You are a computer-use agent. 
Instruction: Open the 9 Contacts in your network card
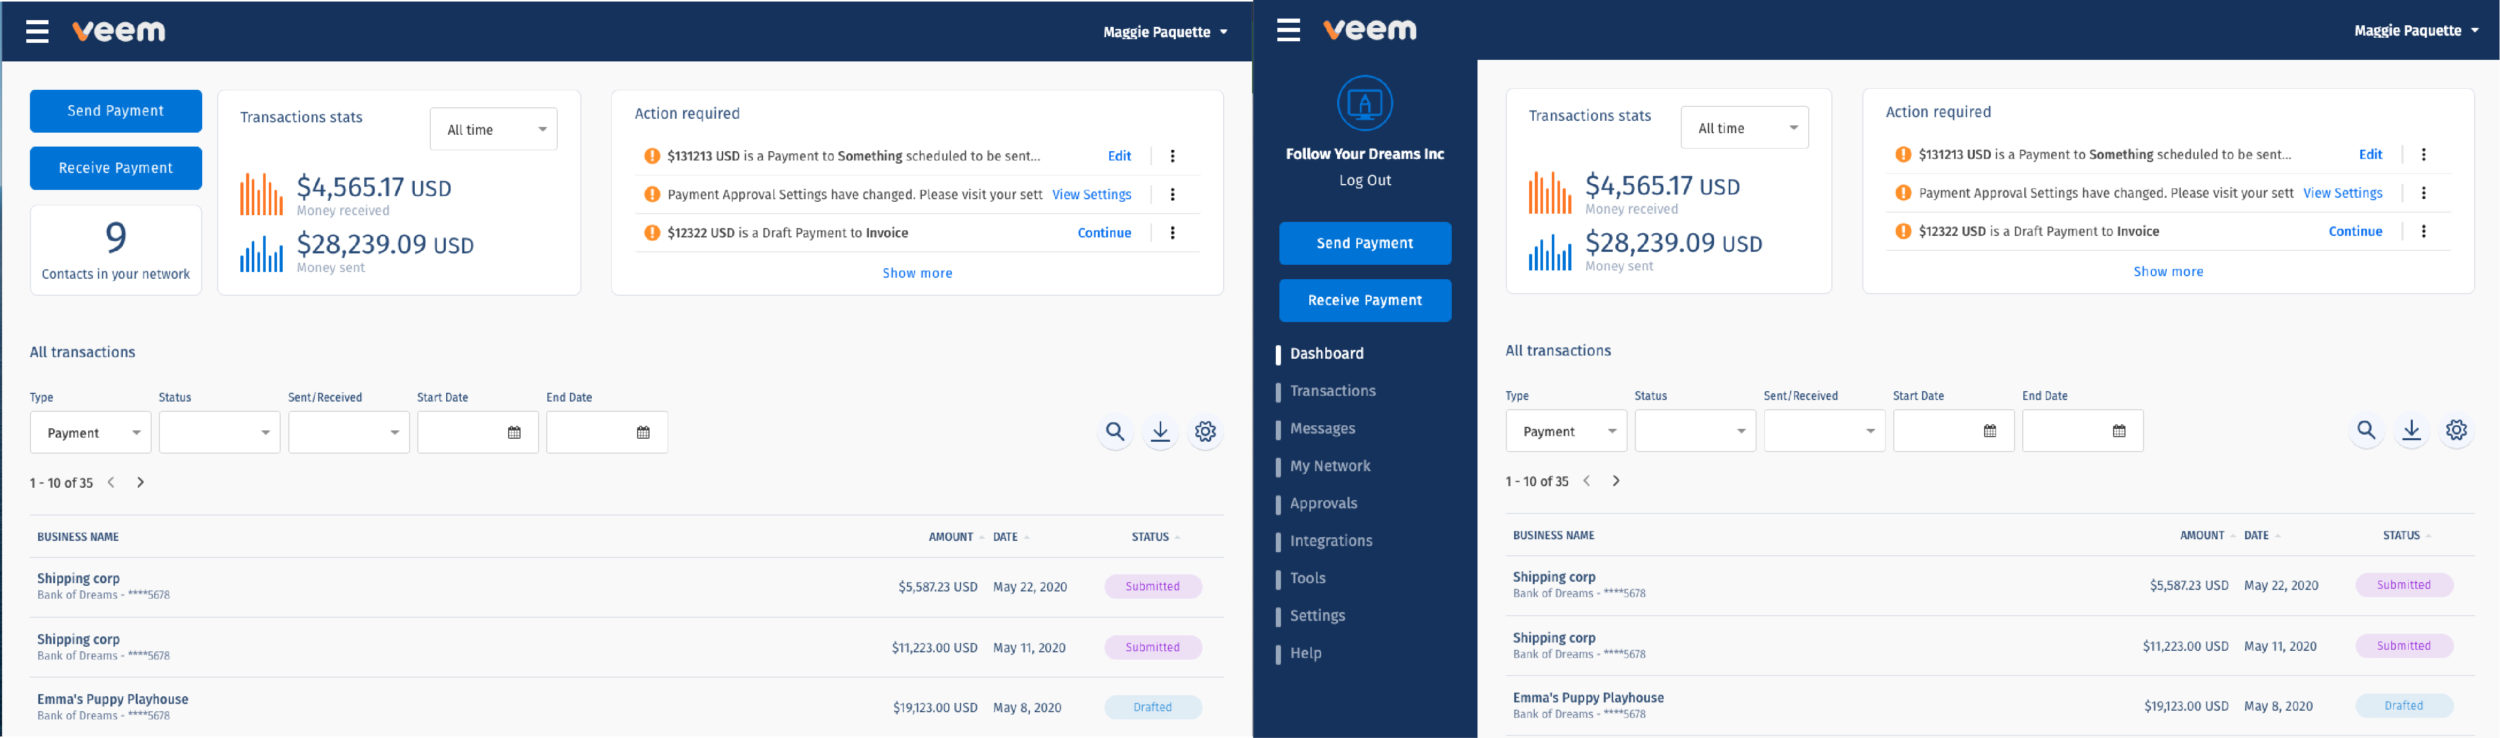(x=116, y=250)
